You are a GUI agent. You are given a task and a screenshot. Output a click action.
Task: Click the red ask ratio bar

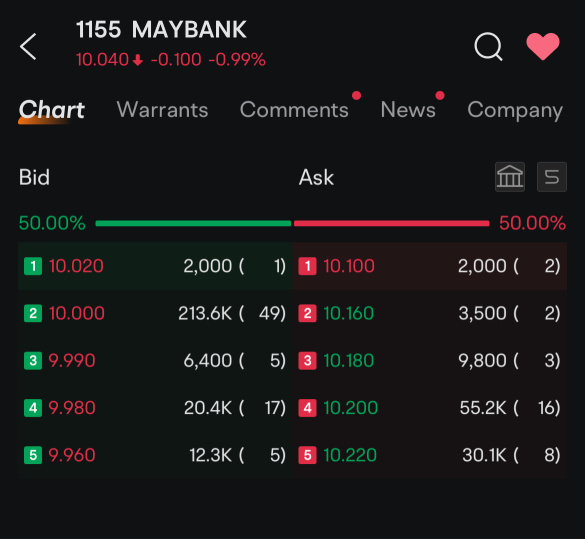click(x=391, y=223)
